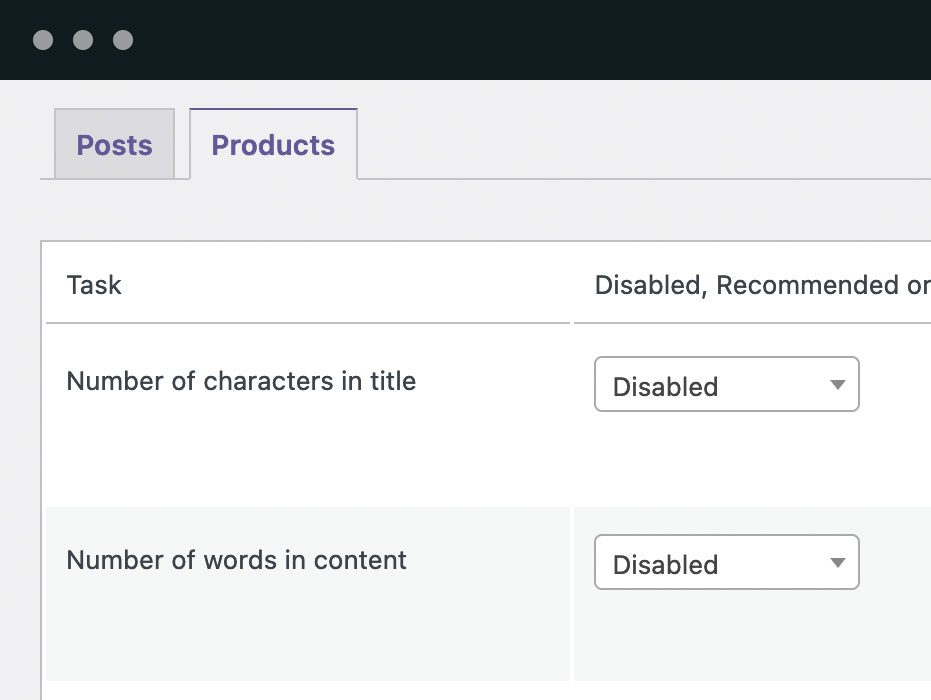Click the third window control dot

pos(123,40)
